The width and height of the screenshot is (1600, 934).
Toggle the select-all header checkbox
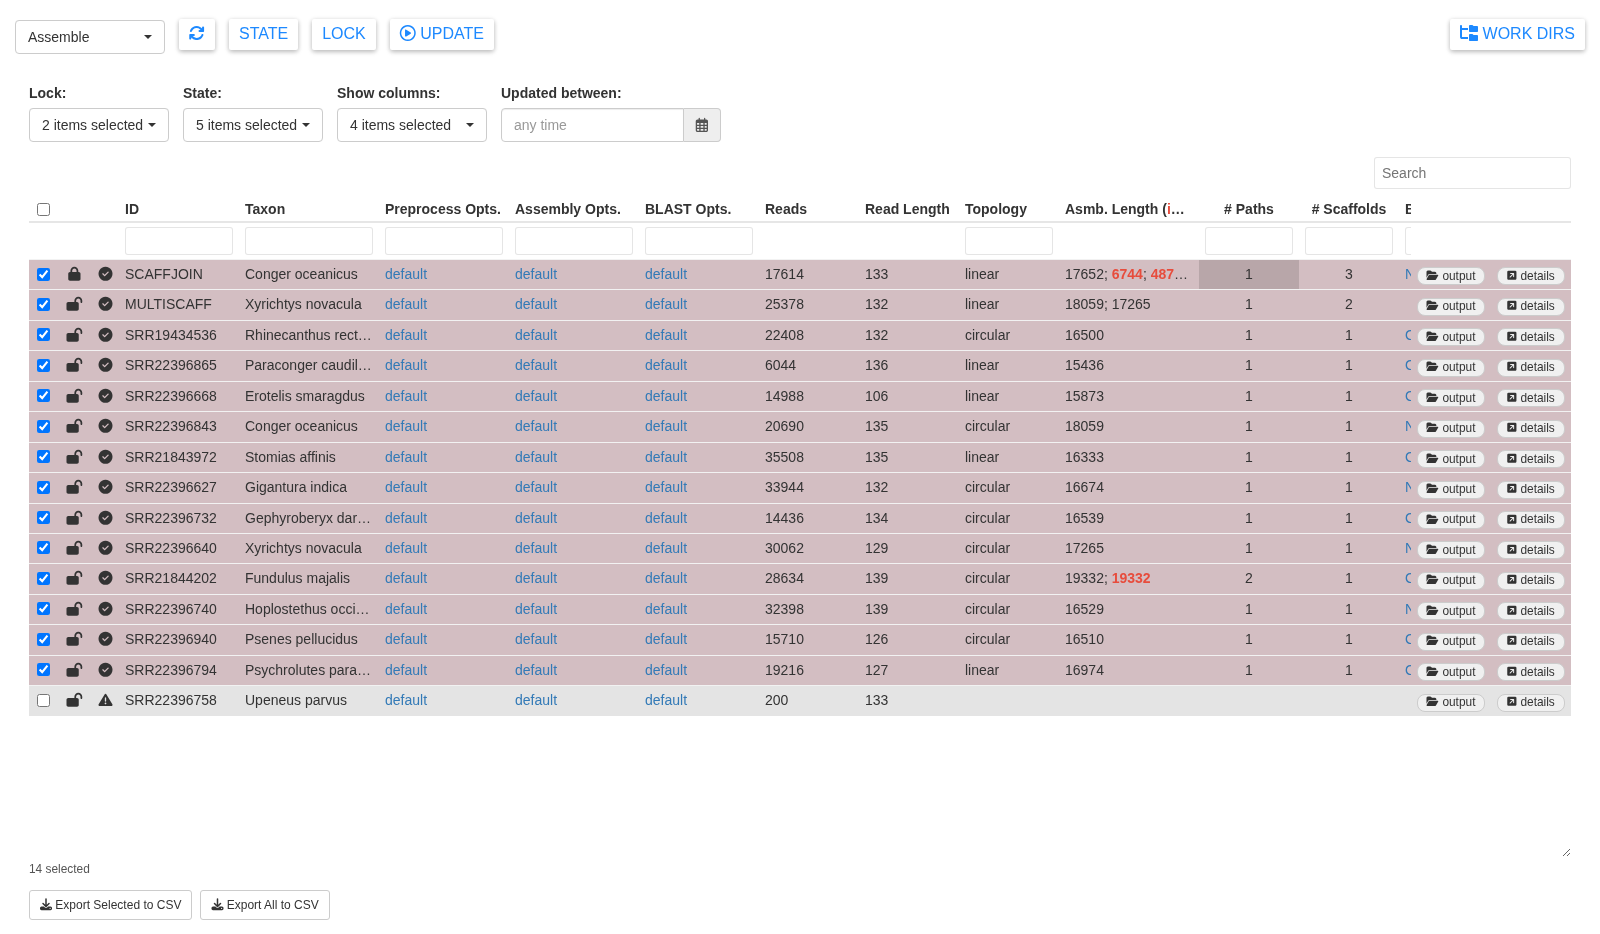tap(43, 209)
